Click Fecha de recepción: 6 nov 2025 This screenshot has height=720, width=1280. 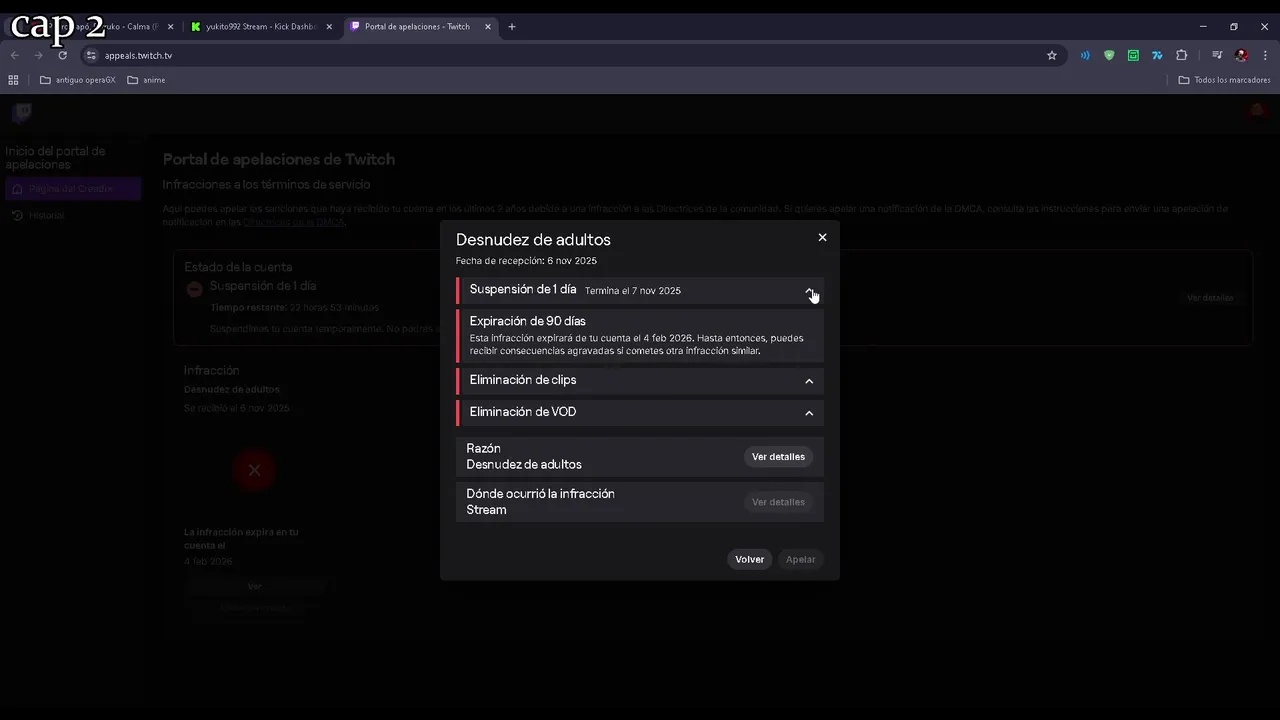526,261
